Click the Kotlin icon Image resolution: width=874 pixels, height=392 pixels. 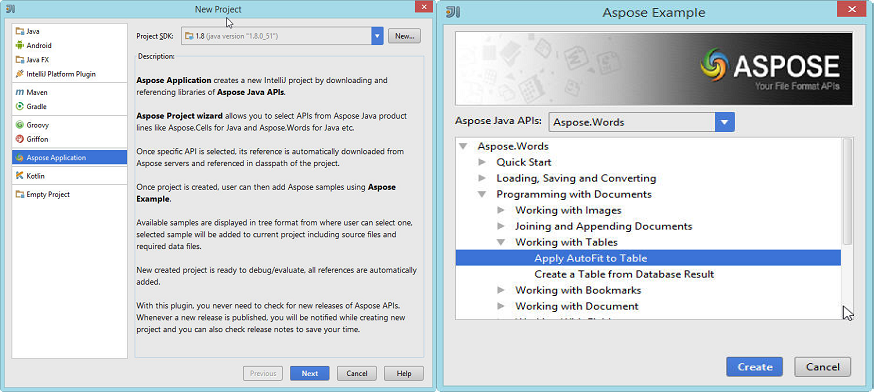pyautogui.click(x=20, y=176)
